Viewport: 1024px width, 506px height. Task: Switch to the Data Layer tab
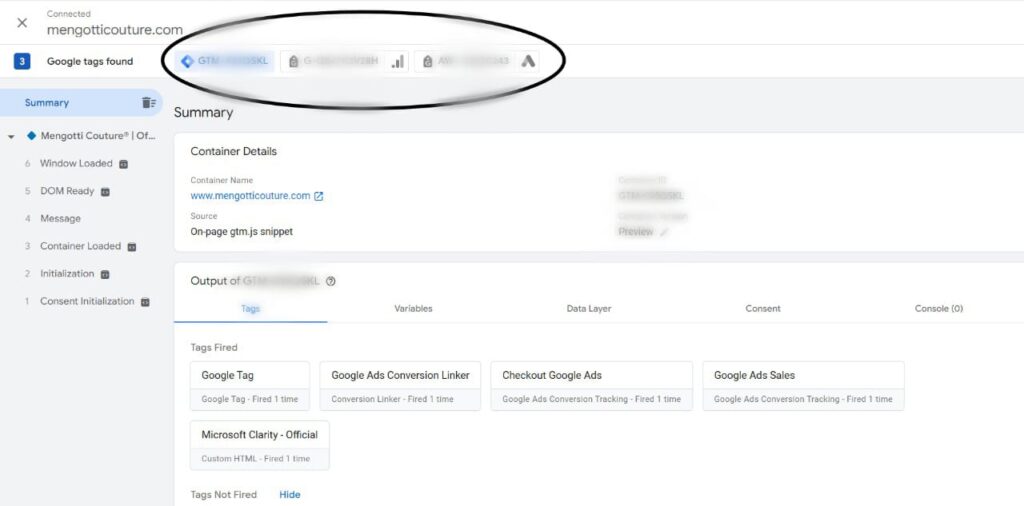coord(588,308)
